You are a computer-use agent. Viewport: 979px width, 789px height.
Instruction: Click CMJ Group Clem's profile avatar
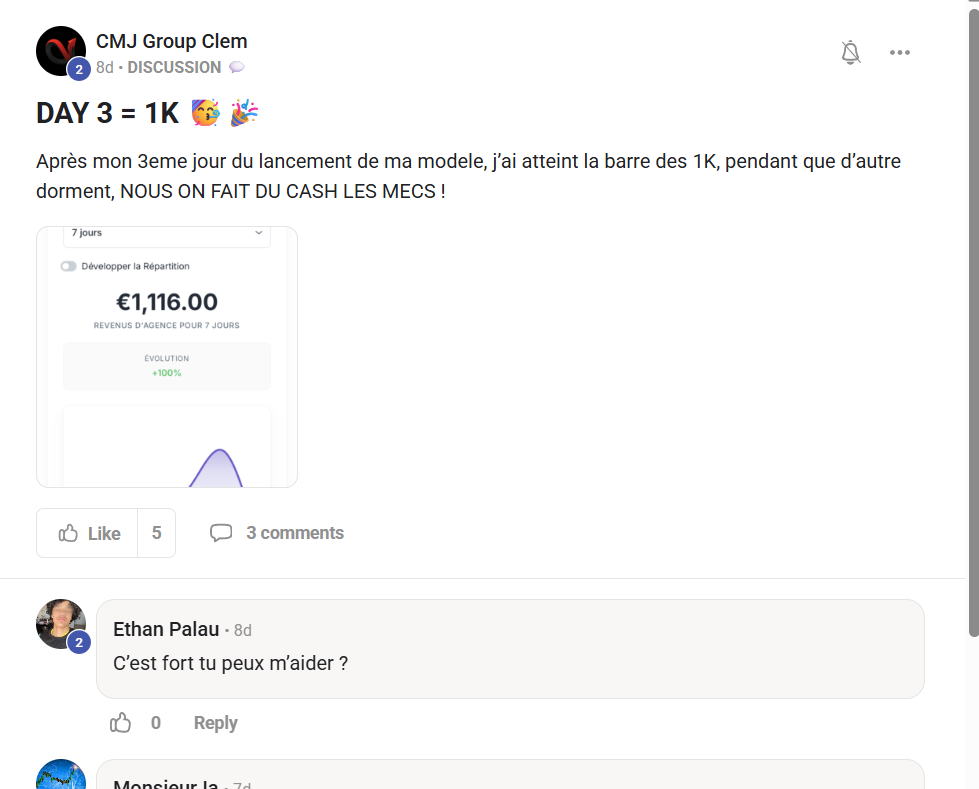[60, 51]
